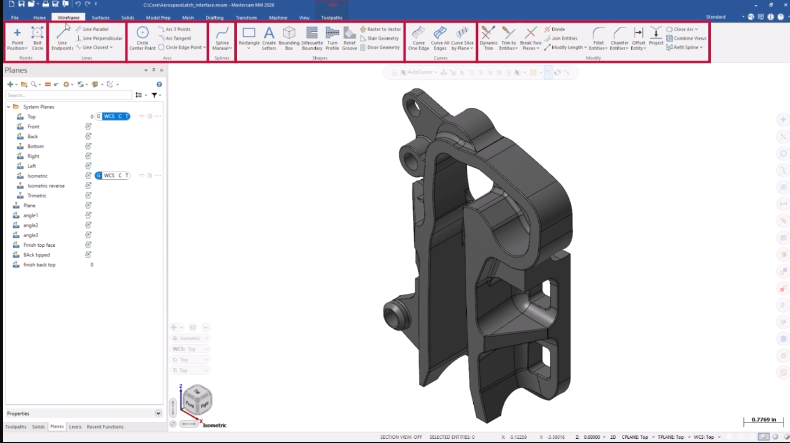790x443 pixels.
Task: Toggle the T indicator on Top plane
Action: [126, 117]
